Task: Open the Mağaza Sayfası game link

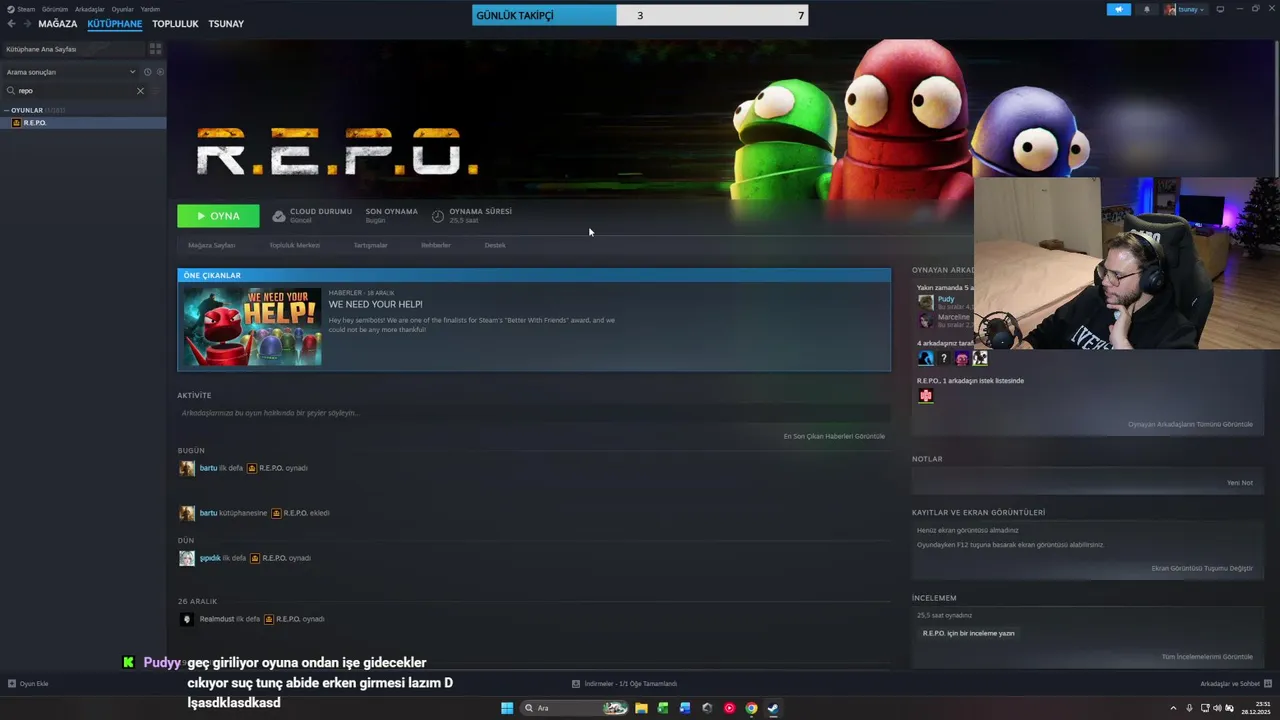Action: [212, 245]
